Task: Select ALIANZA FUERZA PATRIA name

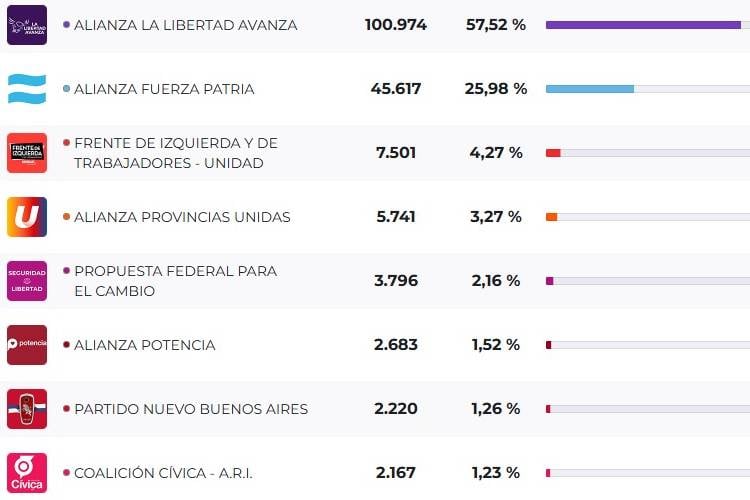Action: click(164, 89)
